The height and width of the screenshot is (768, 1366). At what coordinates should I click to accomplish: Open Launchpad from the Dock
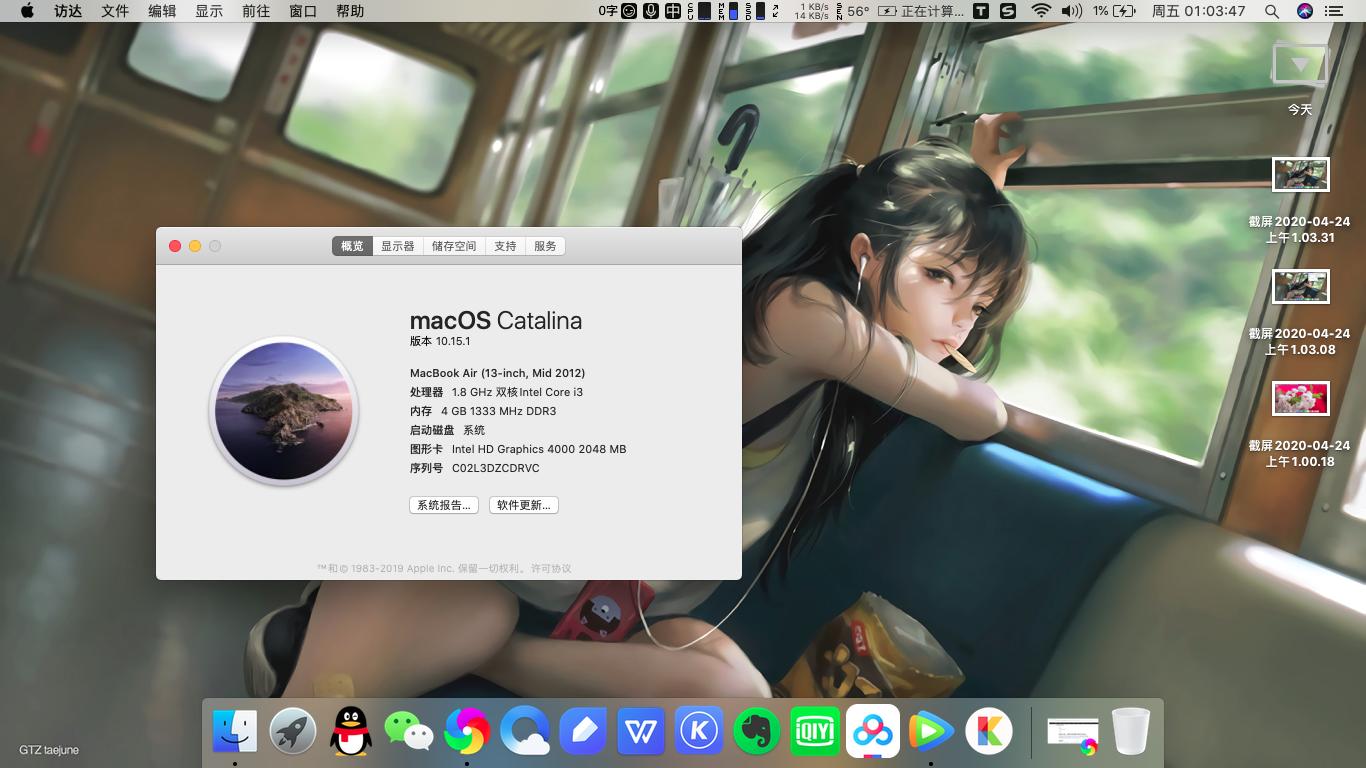point(293,731)
